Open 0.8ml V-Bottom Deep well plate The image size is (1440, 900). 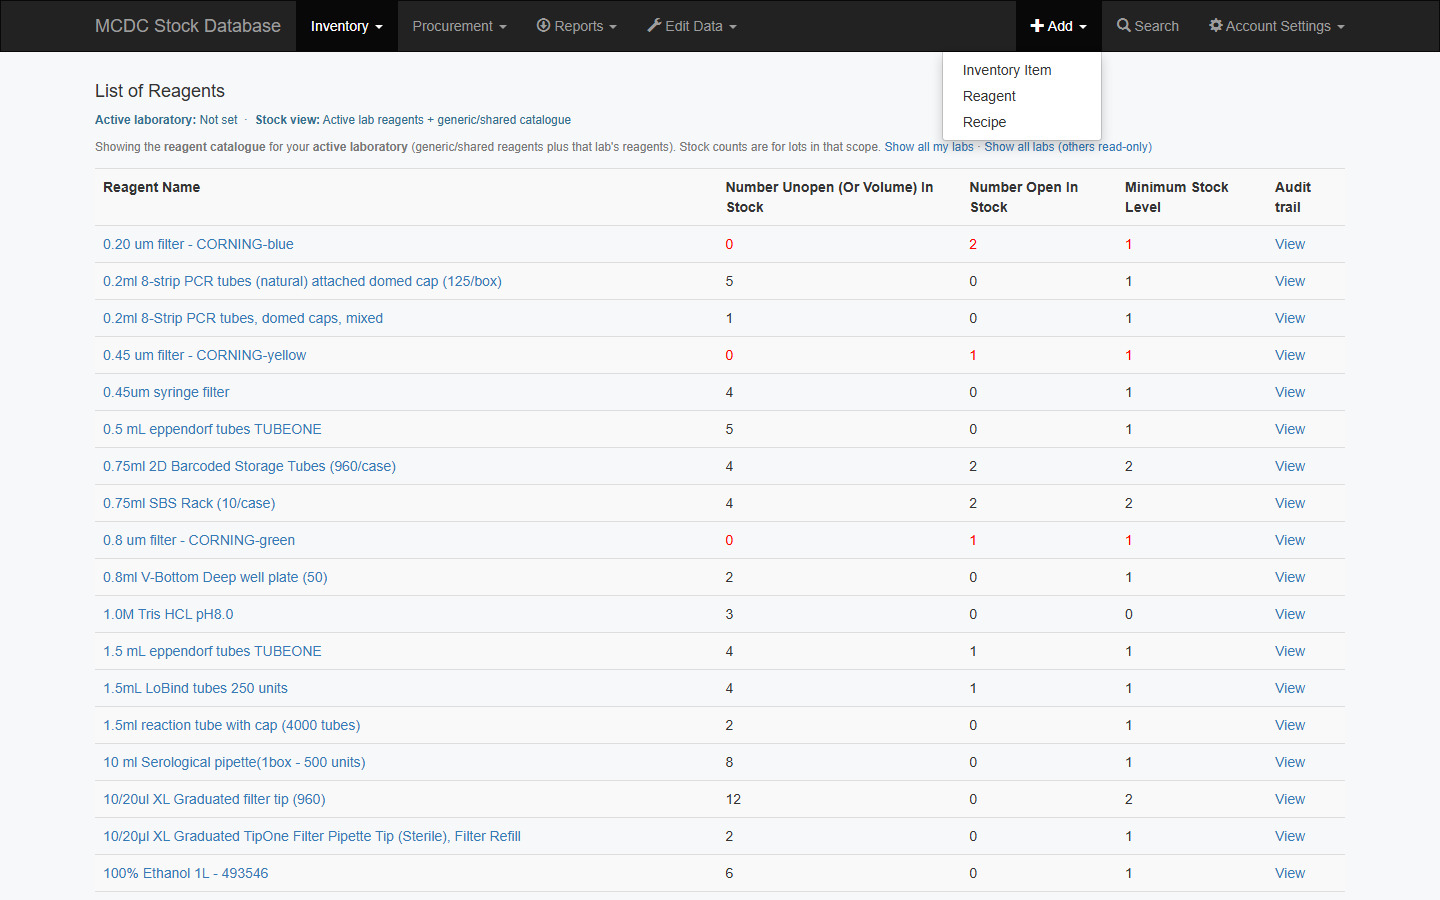pyautogui.click(x=215, y=577)
